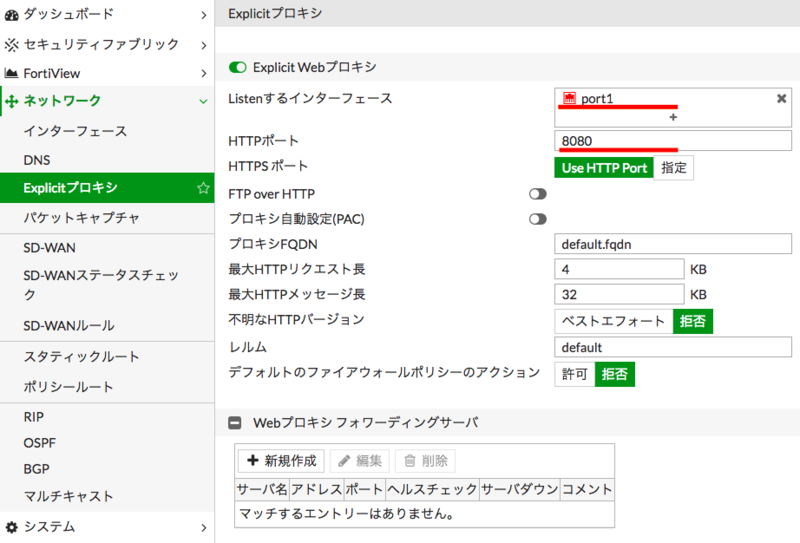Open BGP menu item
The width and height of the screenshot is (800, 543).
(107, 469)
